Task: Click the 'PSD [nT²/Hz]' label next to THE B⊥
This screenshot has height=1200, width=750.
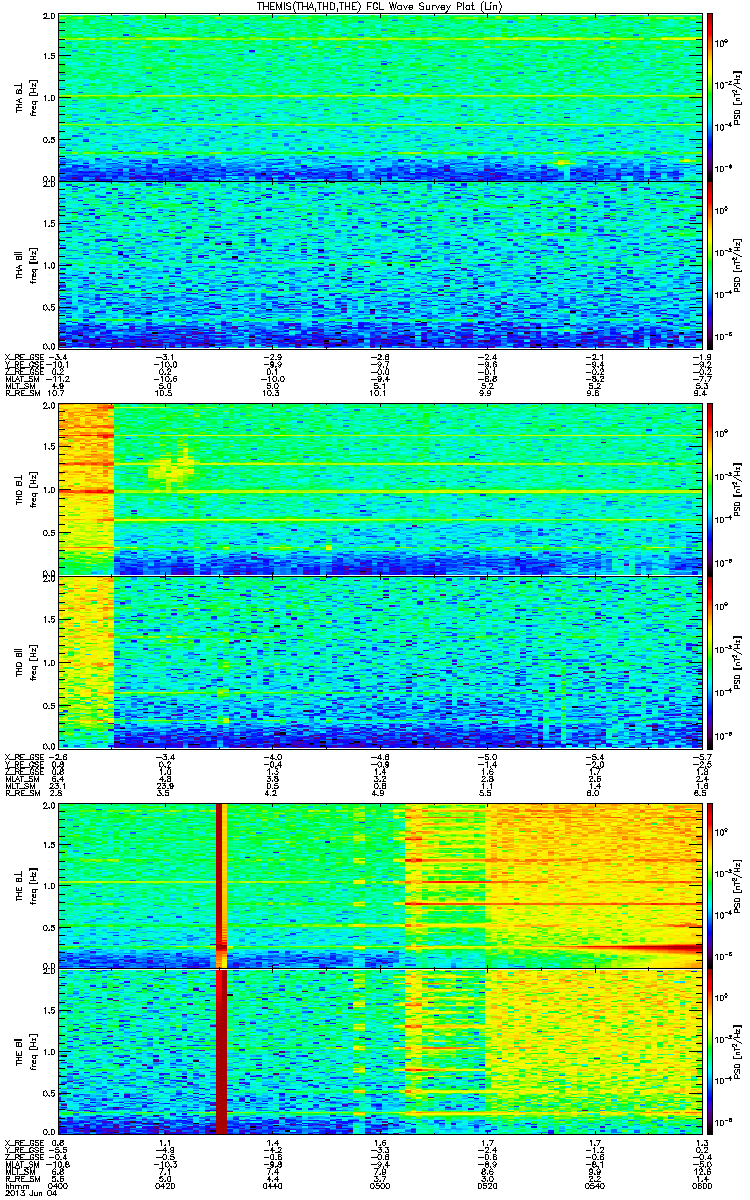Action: point(737,885)
